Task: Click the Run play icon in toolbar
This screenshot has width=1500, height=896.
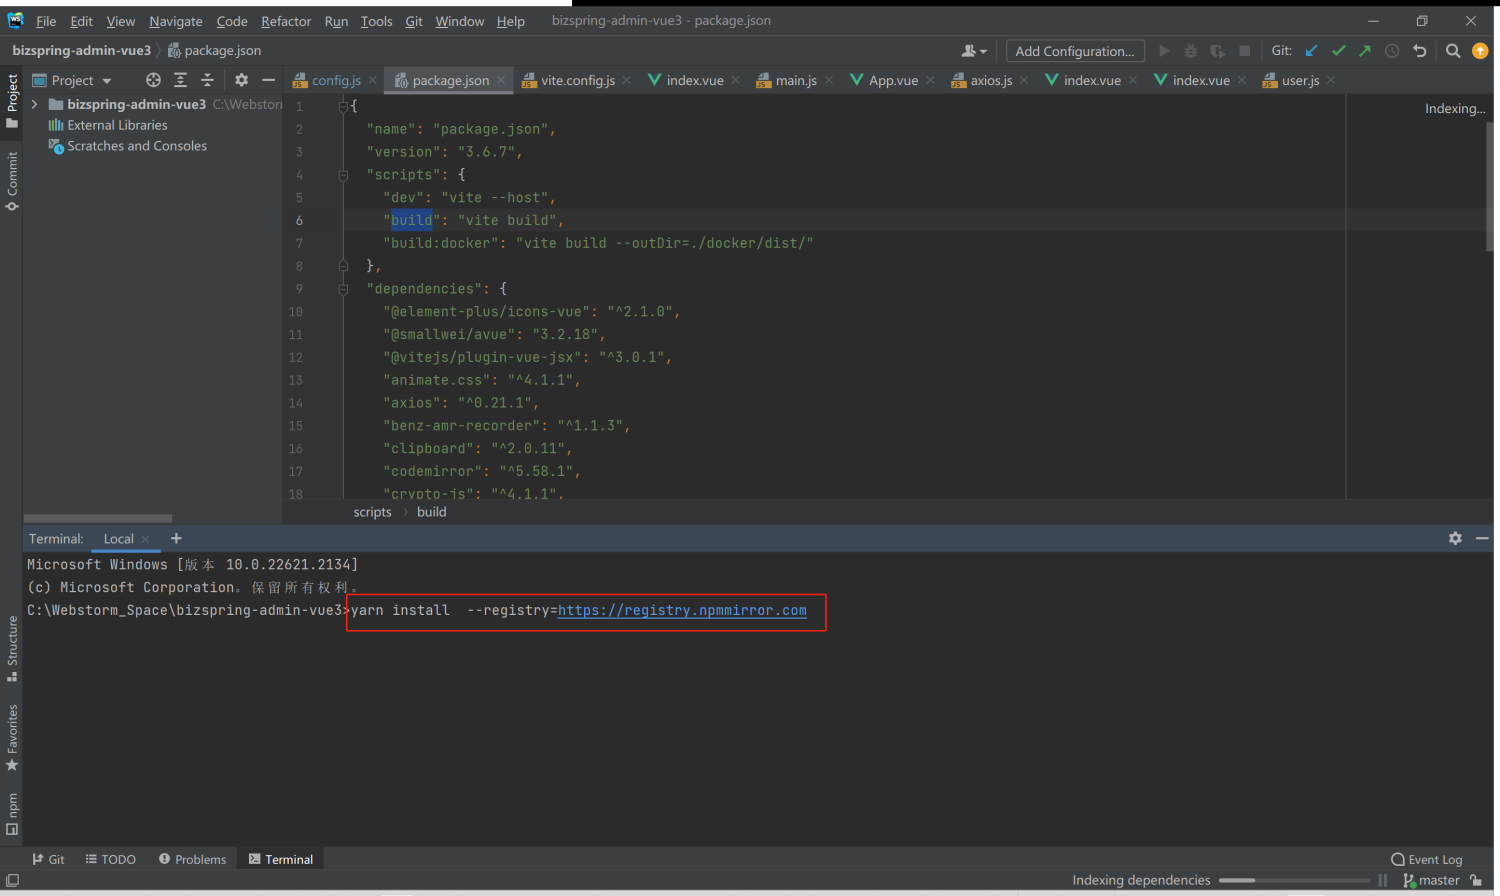Action: [1164, 51]
